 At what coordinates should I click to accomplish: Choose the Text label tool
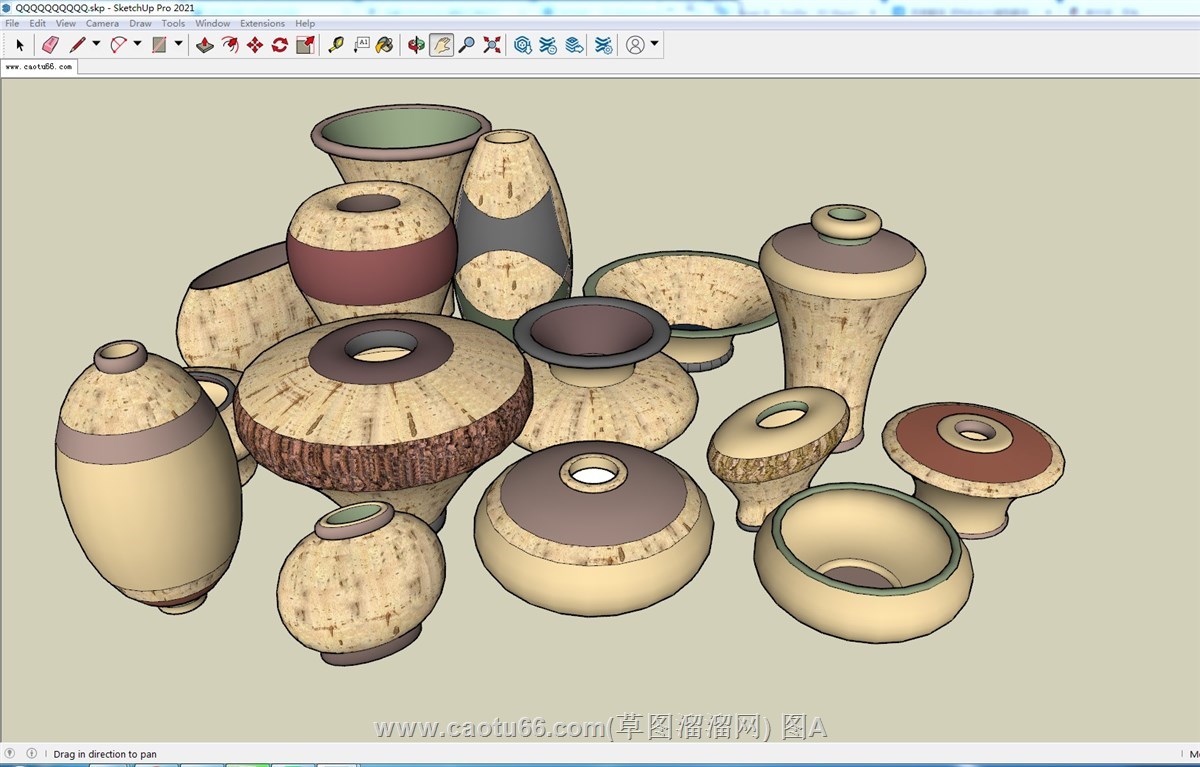pos(361,45)
